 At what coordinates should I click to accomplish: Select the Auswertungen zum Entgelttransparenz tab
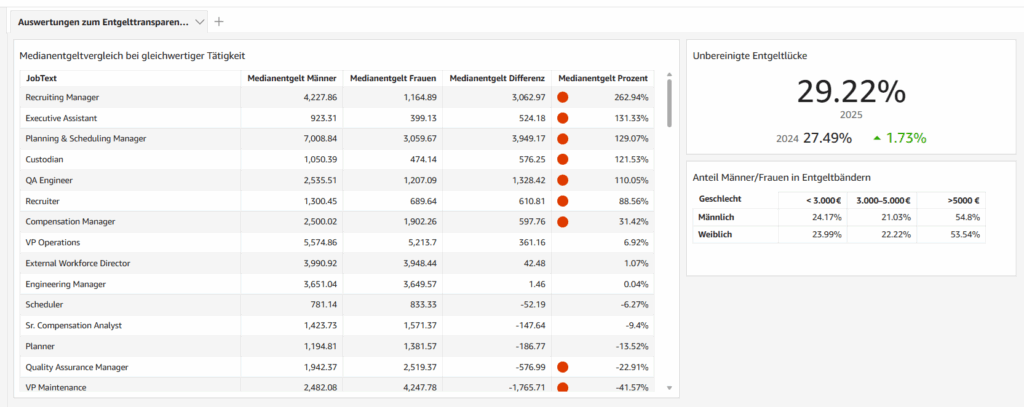coord(104,21)
